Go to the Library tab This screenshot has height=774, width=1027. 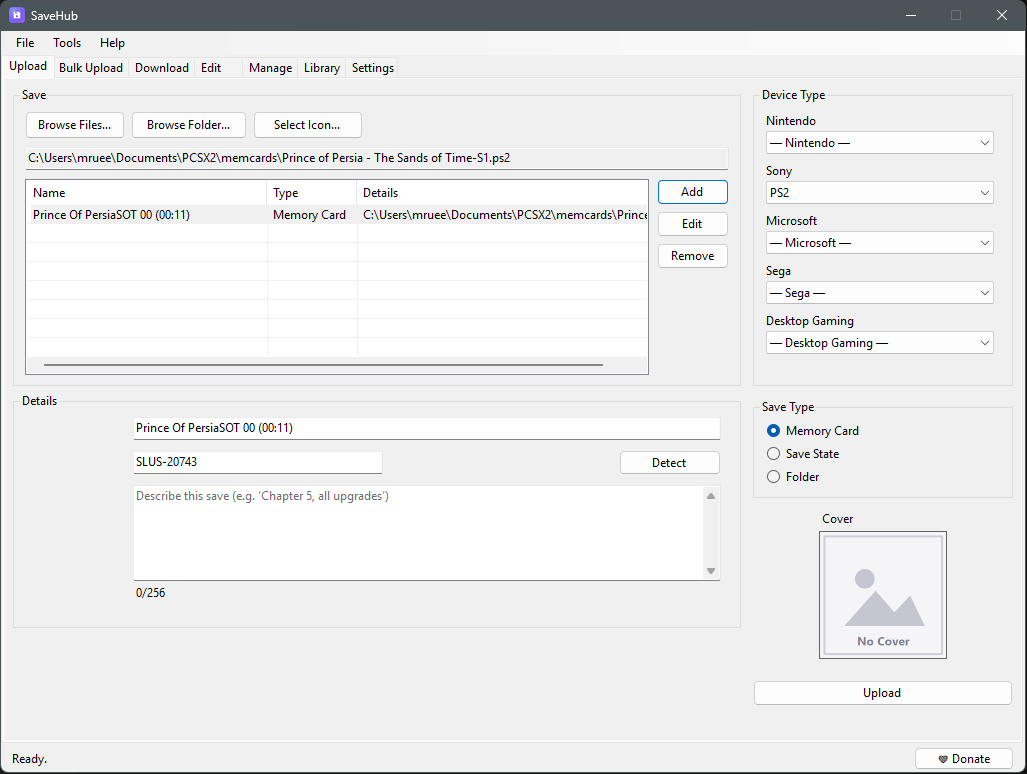click(322, 68)
